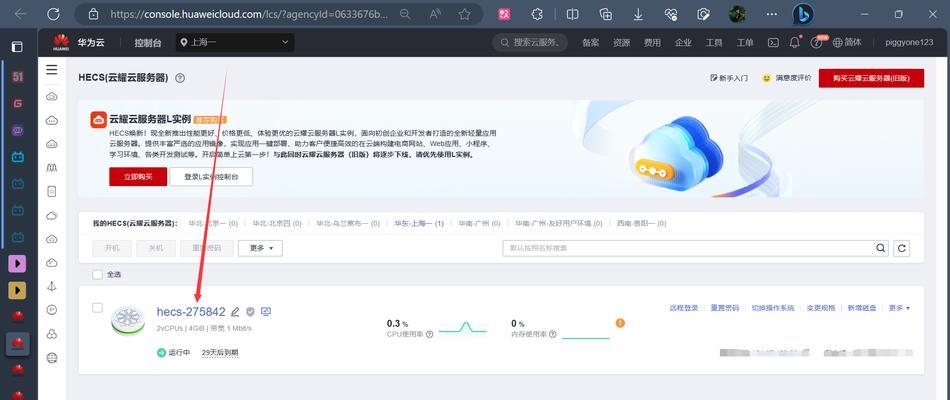Select the 华北-北京一 (0) region tab
The width and height of the screenshot is (950, 400).
tap(213, 223)
